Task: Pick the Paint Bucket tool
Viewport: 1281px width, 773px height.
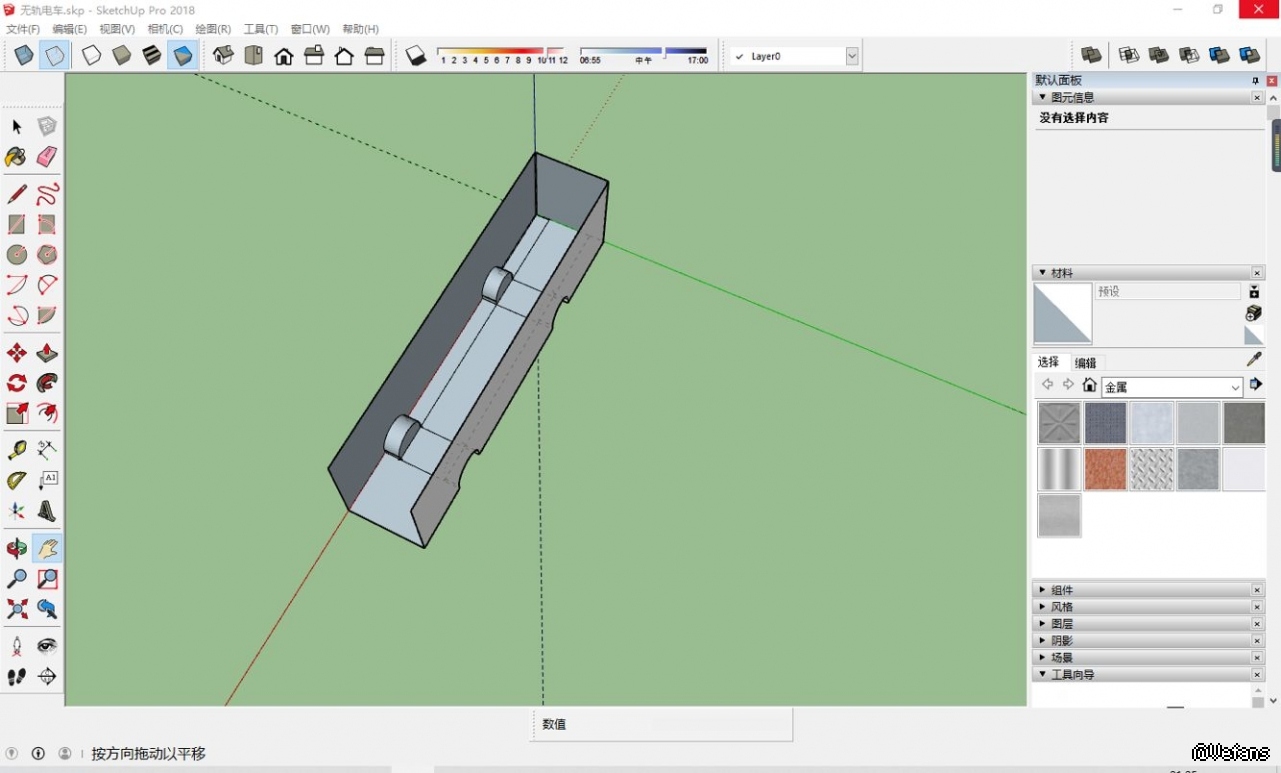Action: (16, 157)
